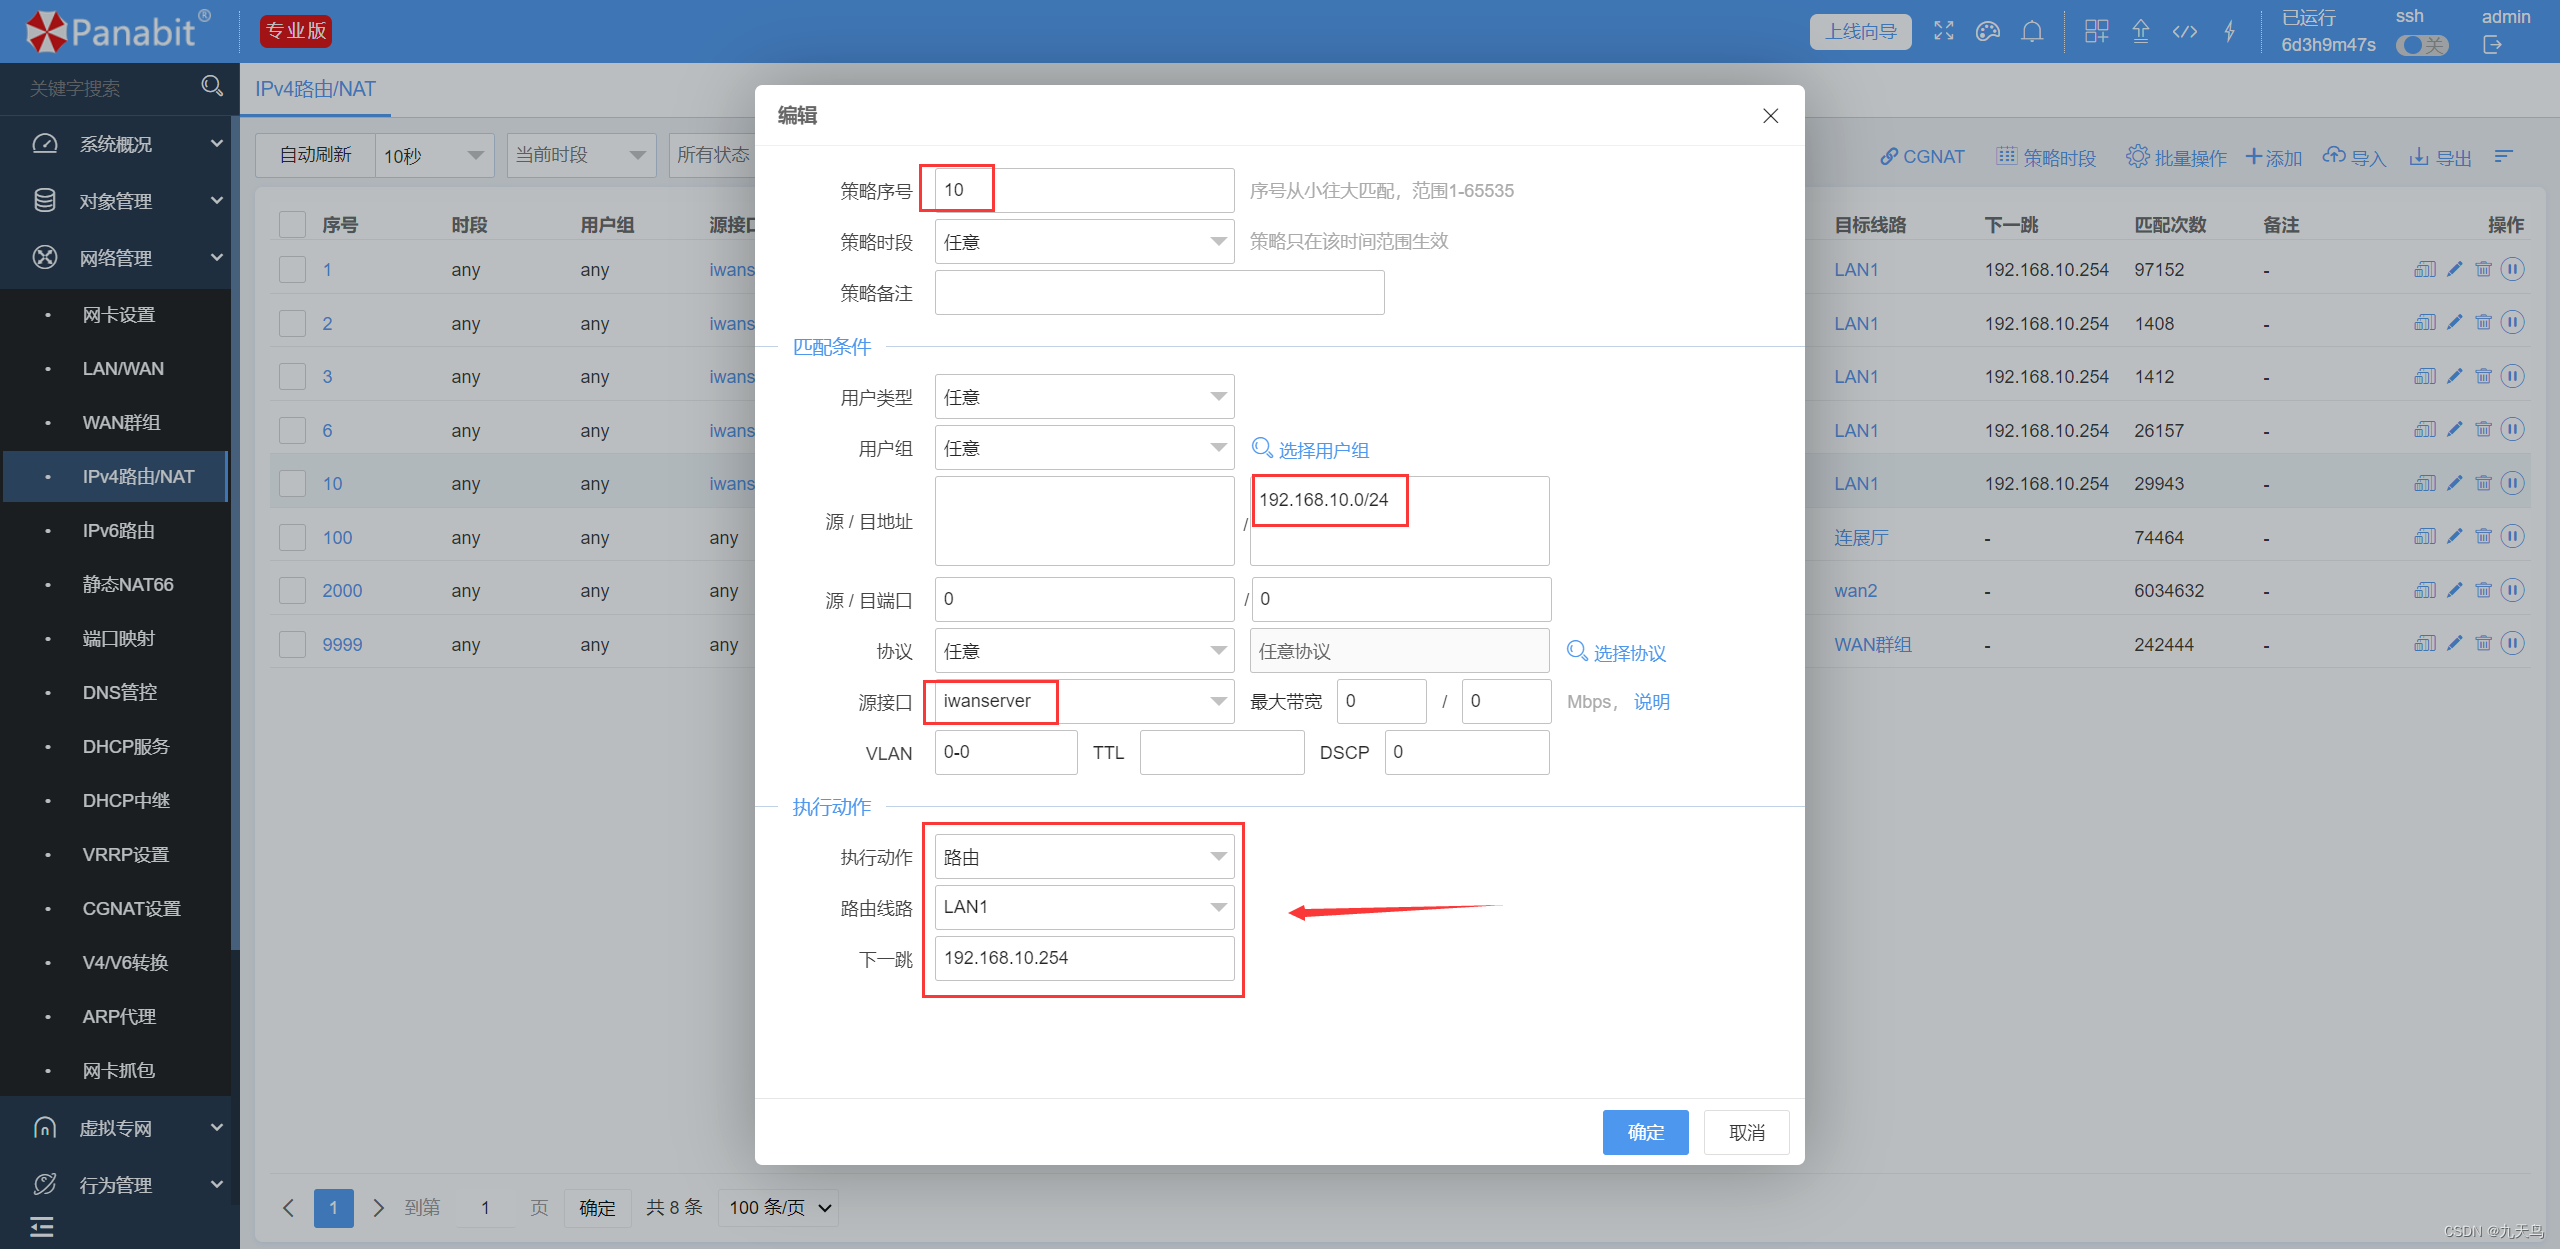The width and height of the screenshot is (2560, 1249).
Task: Select 端口映射 sidebar menu item
Action: click(x=118, y=638)
